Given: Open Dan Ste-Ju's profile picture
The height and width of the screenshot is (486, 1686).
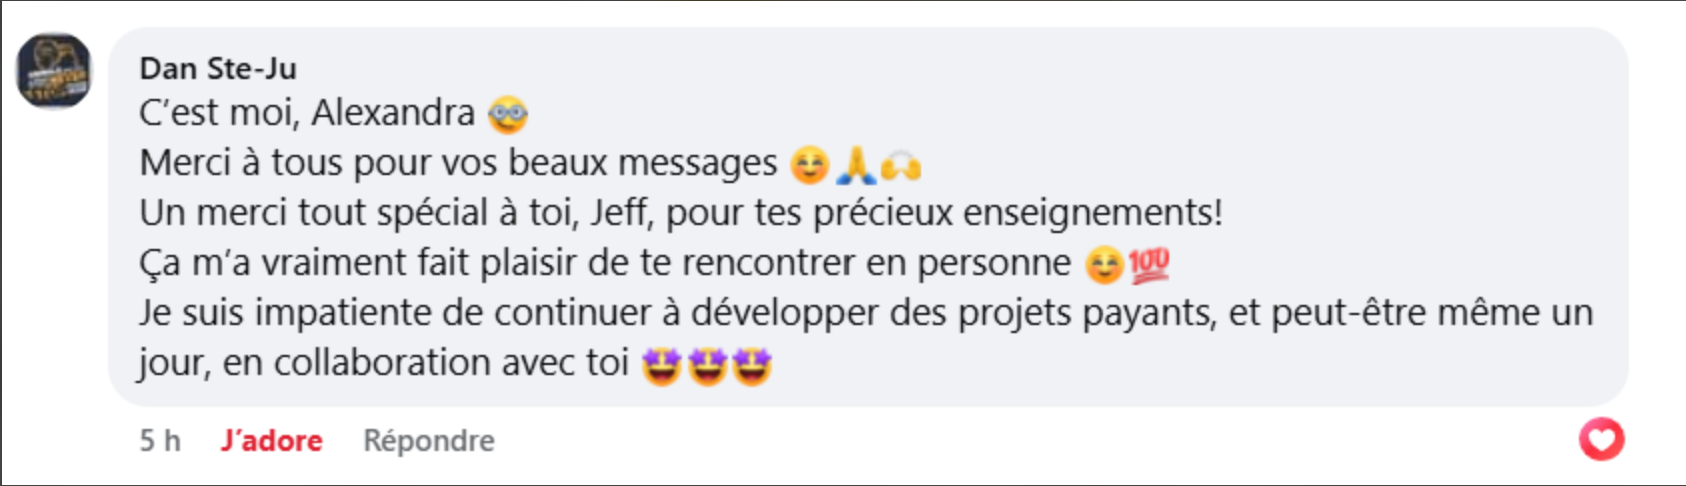Looking at the screenshot, I should pos(54,71).
